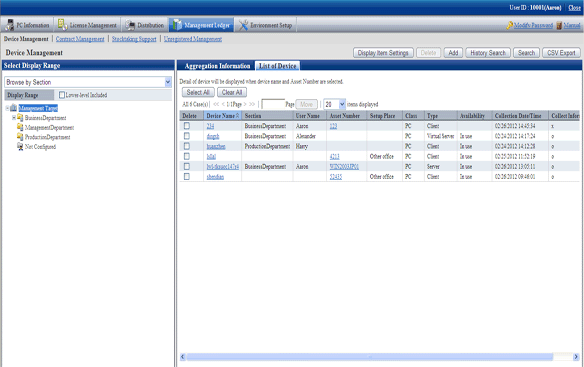Click the History Search button
The width and height of the screenshot is (584, 367).
point(488,53)
